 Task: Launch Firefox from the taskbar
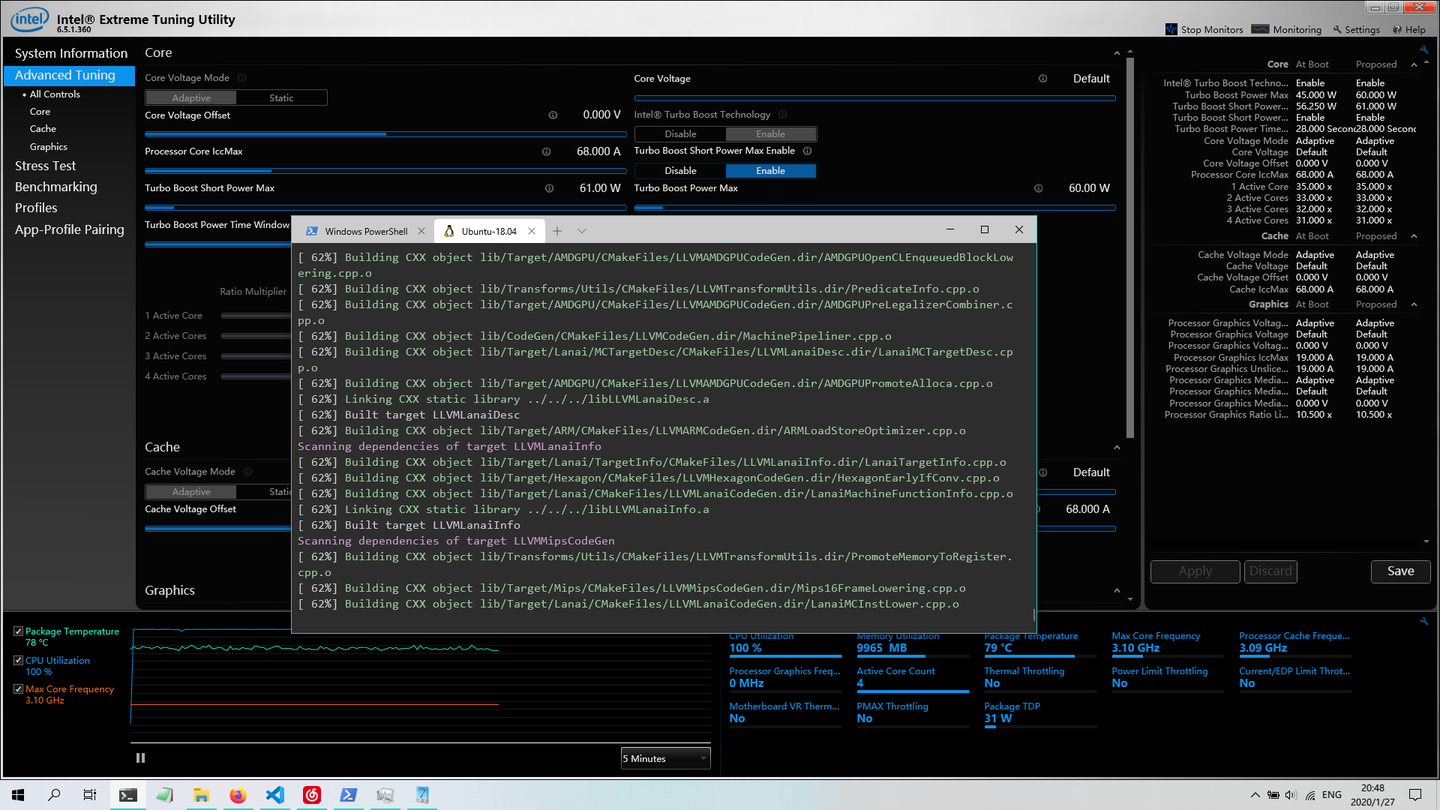click(237, 795)
